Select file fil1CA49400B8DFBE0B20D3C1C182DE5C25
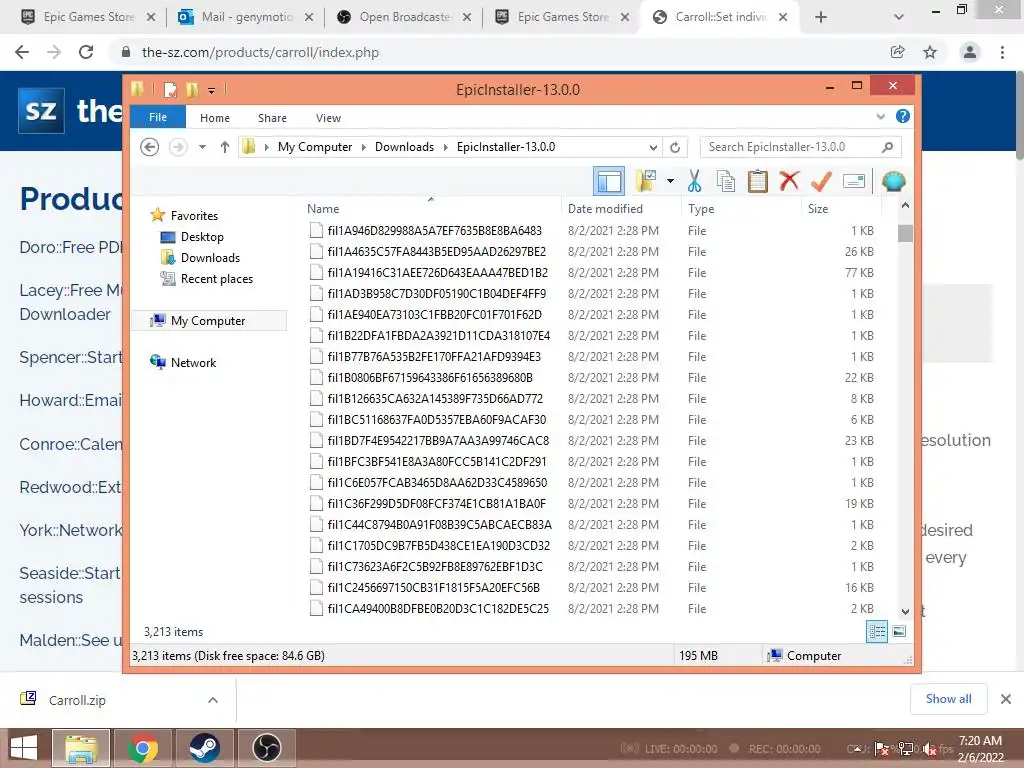Viewport: 1024px width, 768px height. point(438,609)
